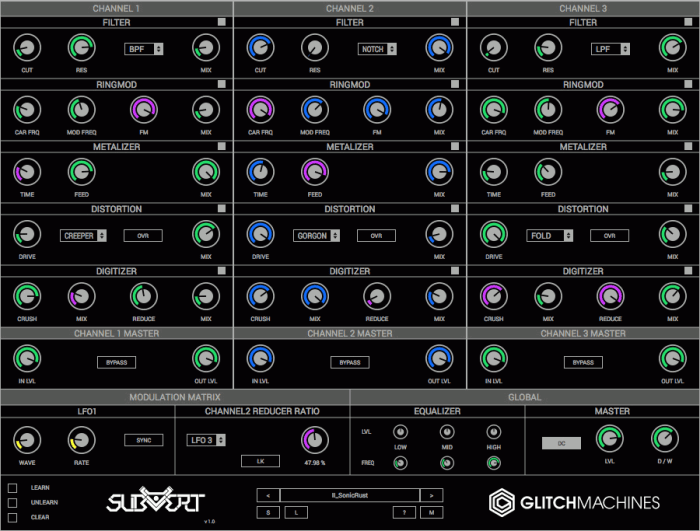Click Channel 1 Metalizer TIME knob
The height and width of the screenshot is (531, 700).
point(27,172)
